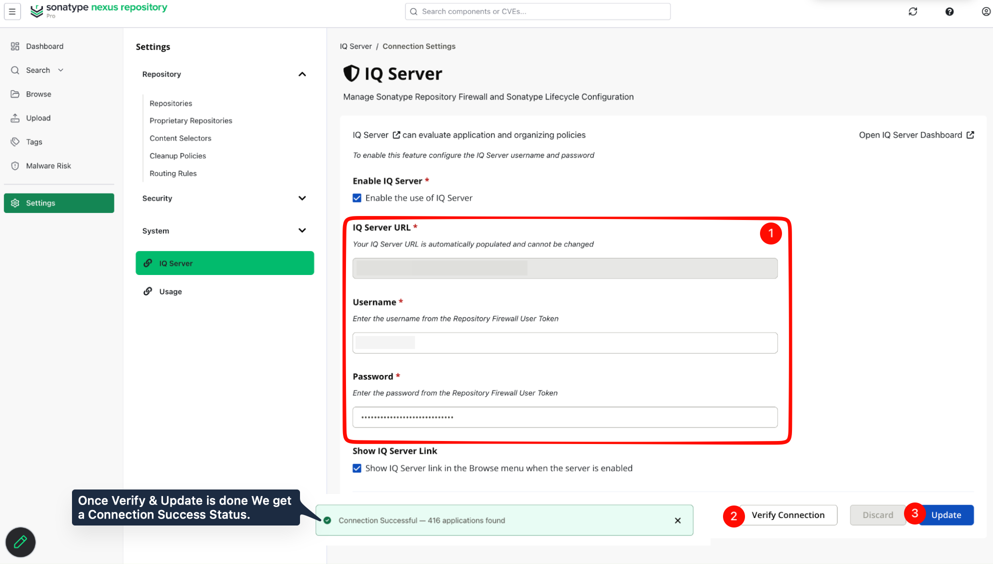This screenshot has height=564, width=993.
Task: Click the Search magnifier icon in sidebar
Action: (x=15, y=70)
